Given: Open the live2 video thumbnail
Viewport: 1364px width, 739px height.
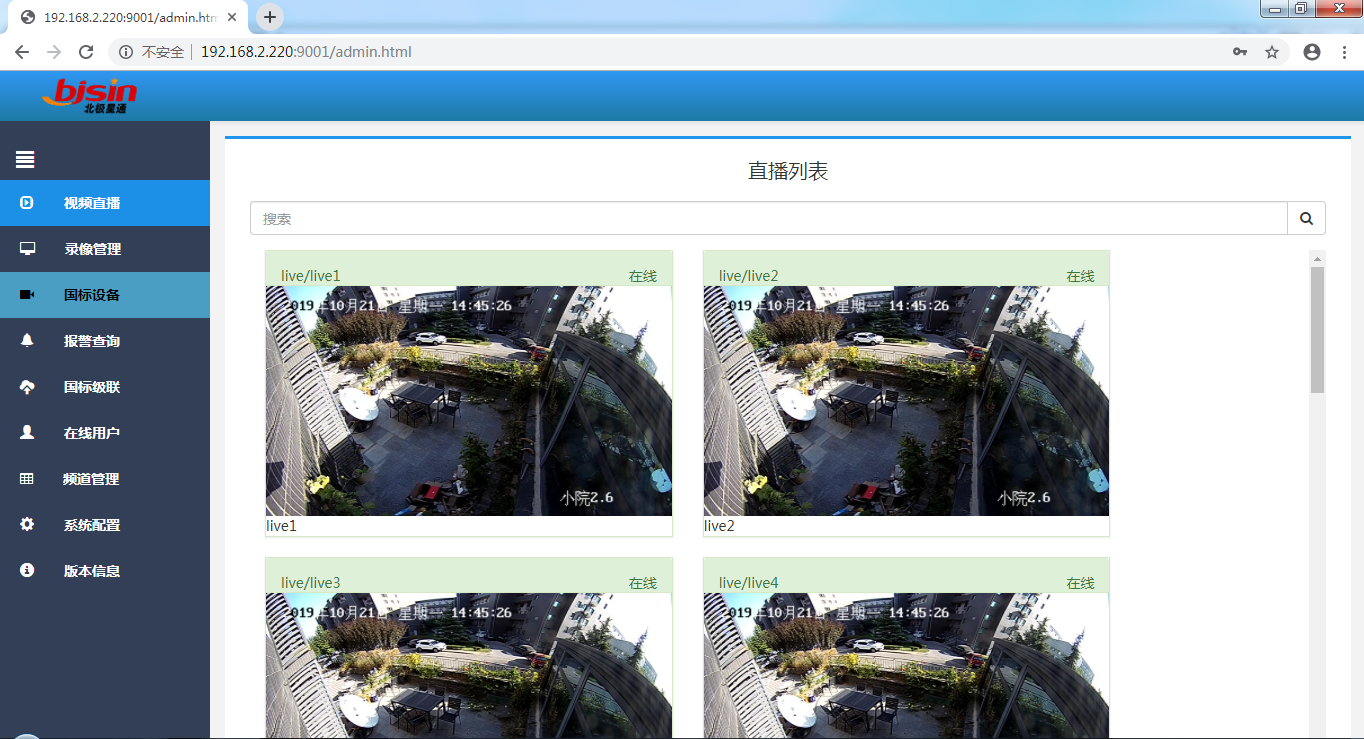Looking at the screenshot, I should [906, 401].
